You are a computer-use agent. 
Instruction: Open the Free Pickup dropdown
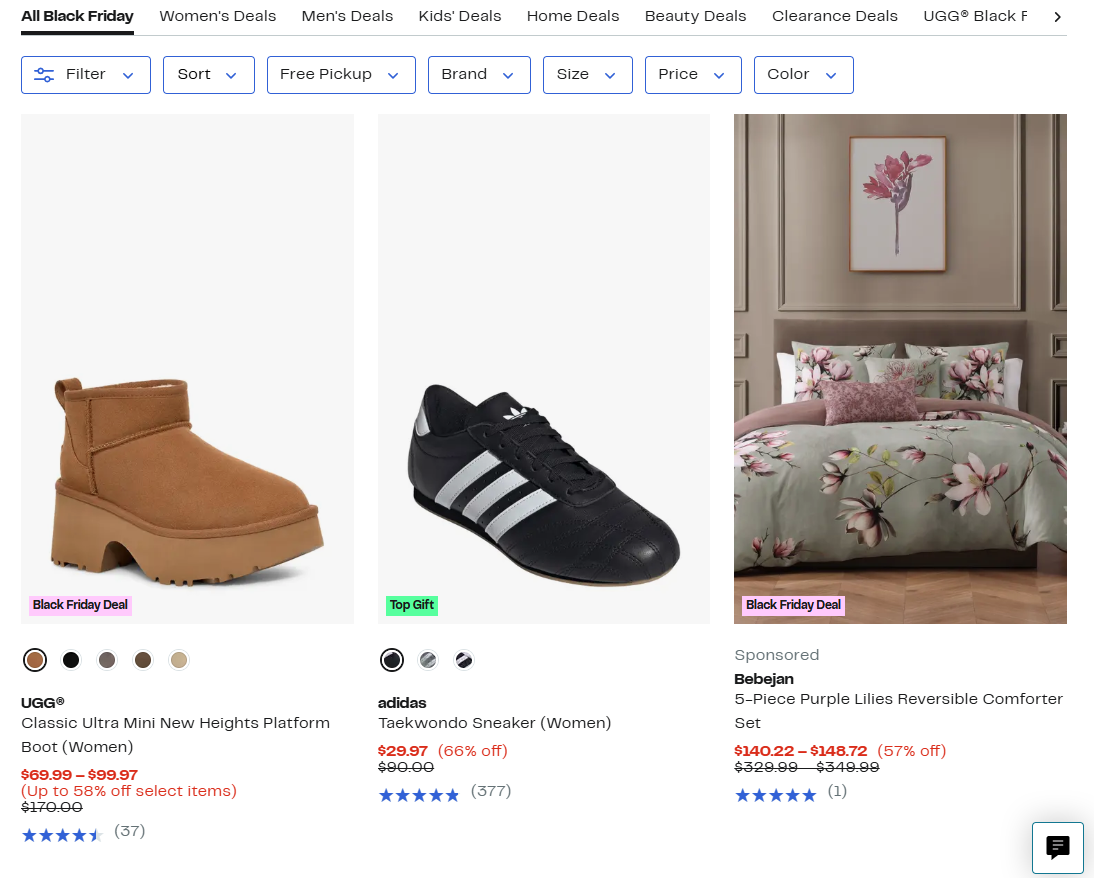(x=340, y=75)
